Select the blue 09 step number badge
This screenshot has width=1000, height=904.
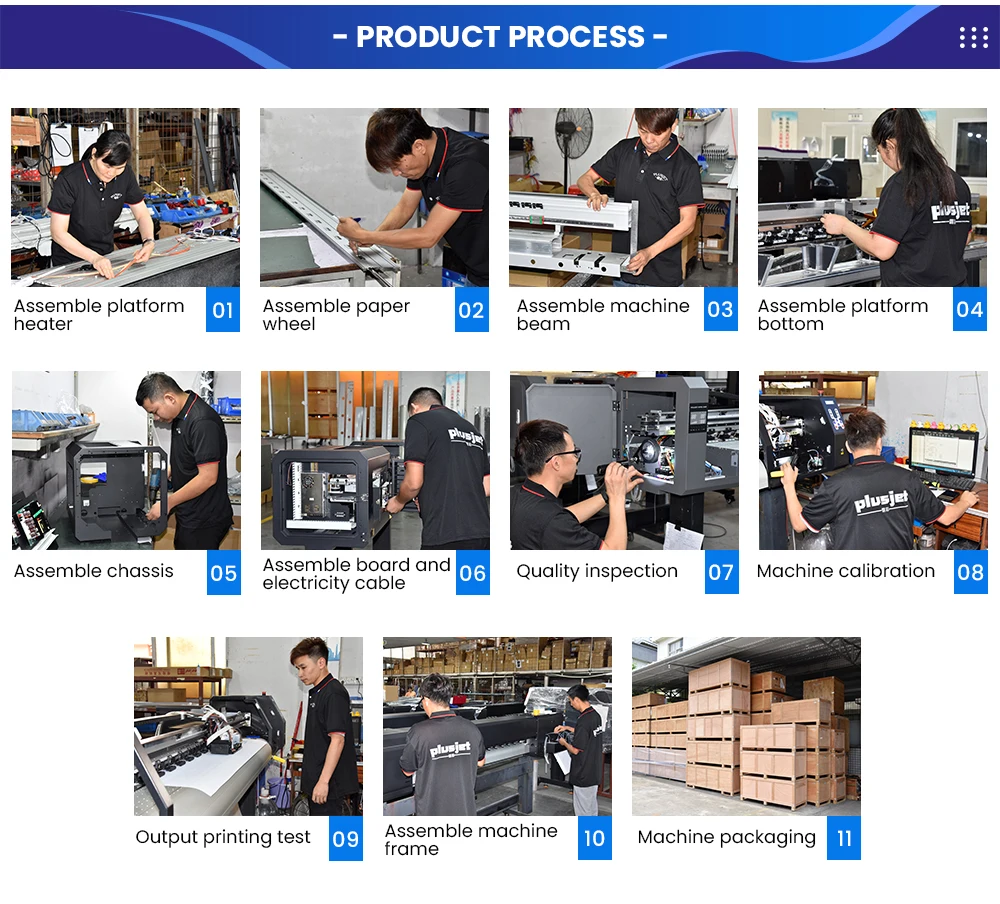[346, 838]
